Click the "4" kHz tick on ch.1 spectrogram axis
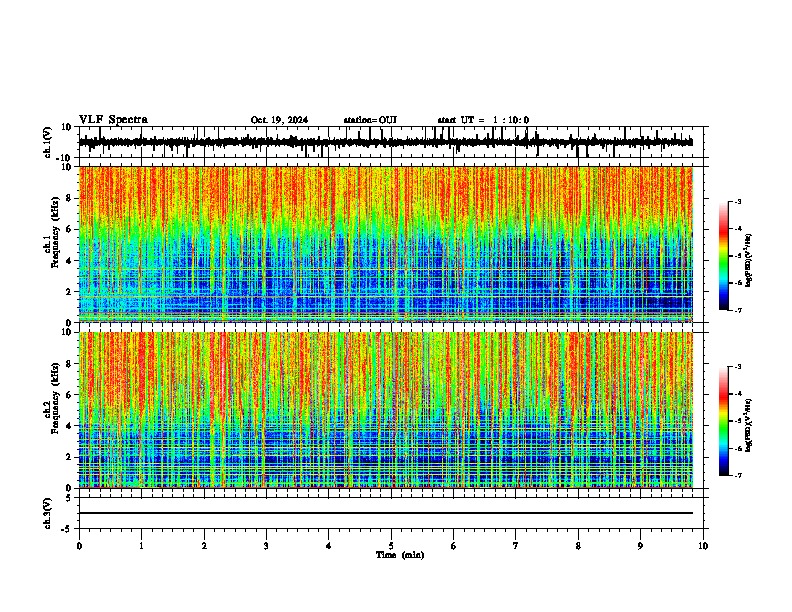Screen dimensions: 792x612 (69, 261)
